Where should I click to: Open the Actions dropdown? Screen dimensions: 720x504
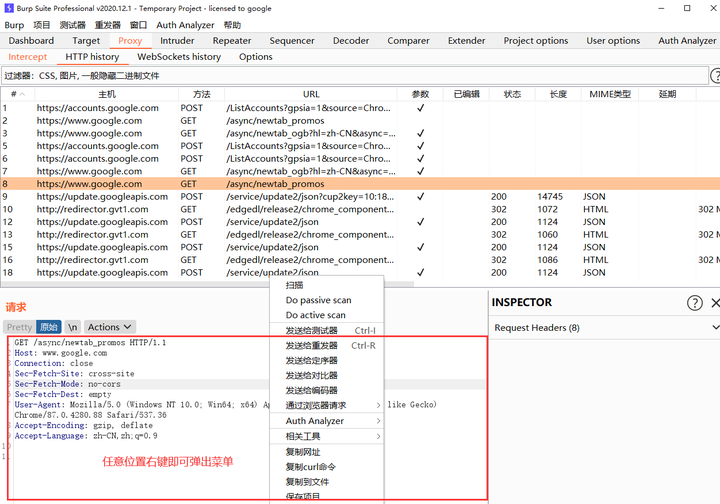tap(109, 327)
